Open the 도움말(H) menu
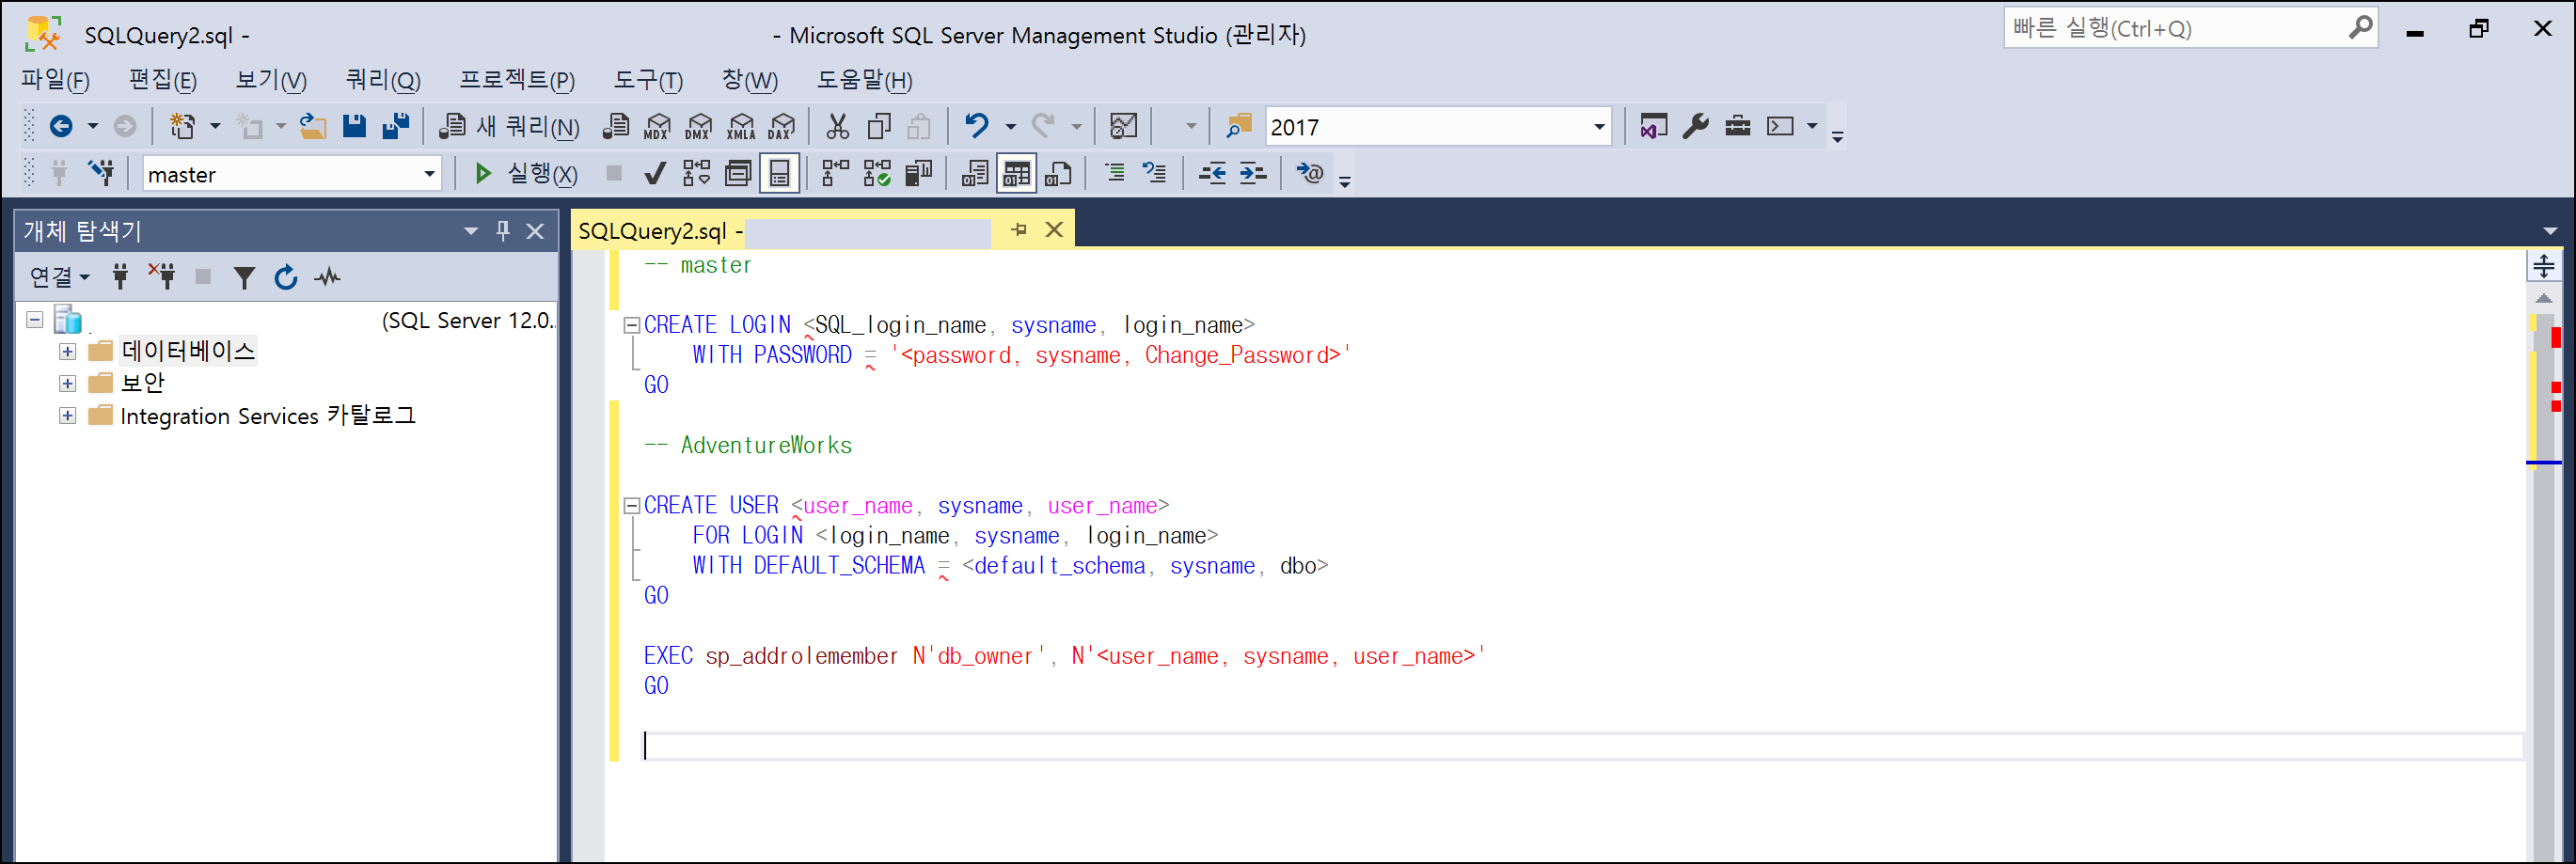The height and width of the screenshot is (864, 2576). [864, 80]
